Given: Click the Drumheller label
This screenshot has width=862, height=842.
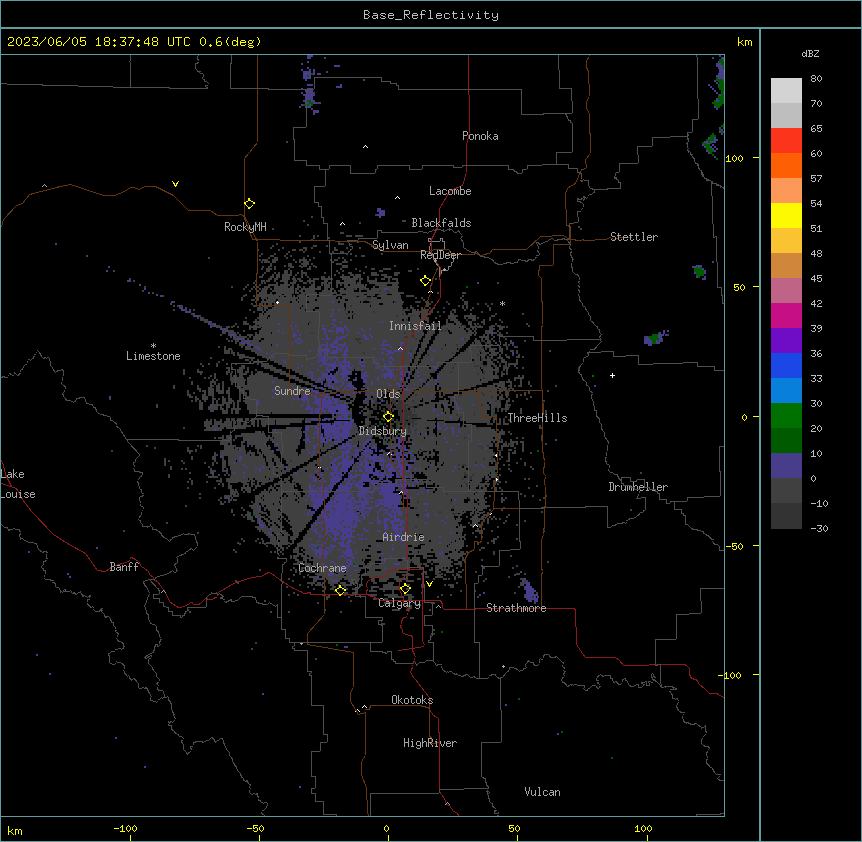Looking at the screenshot, I should tap(638, 487).
